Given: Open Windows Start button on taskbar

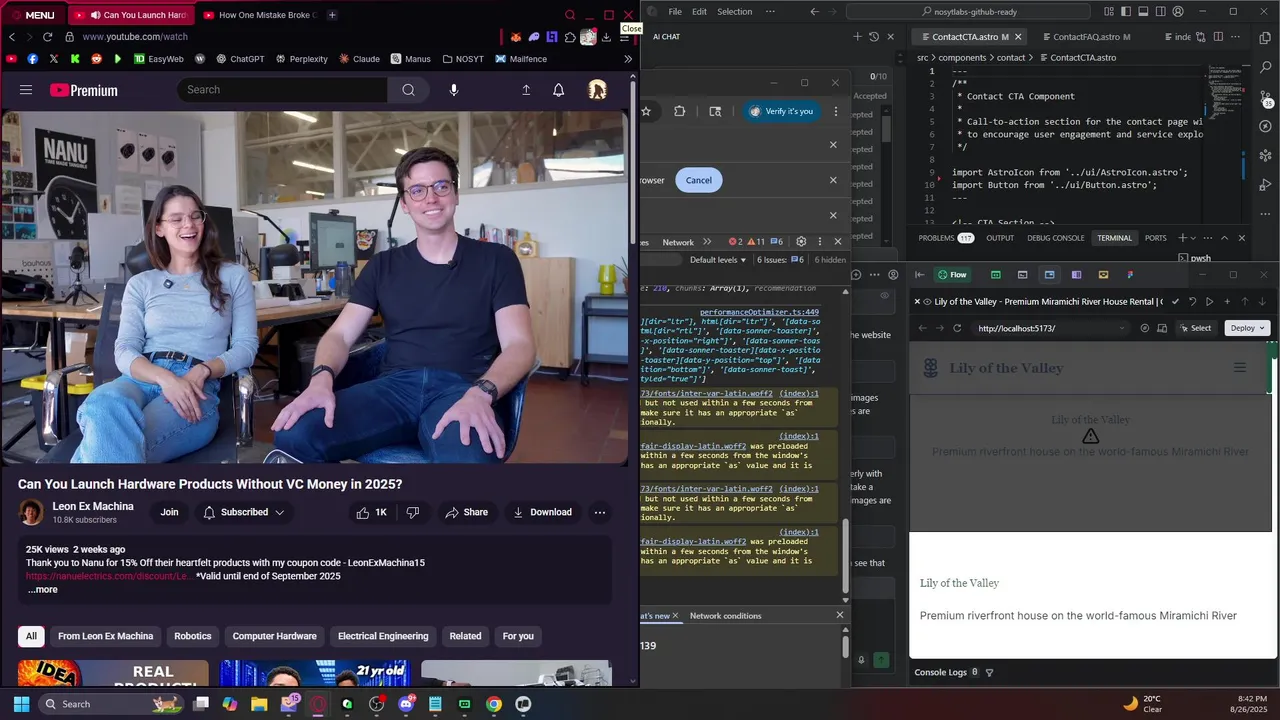Looking at the screenshot, I should coord(21,704).
